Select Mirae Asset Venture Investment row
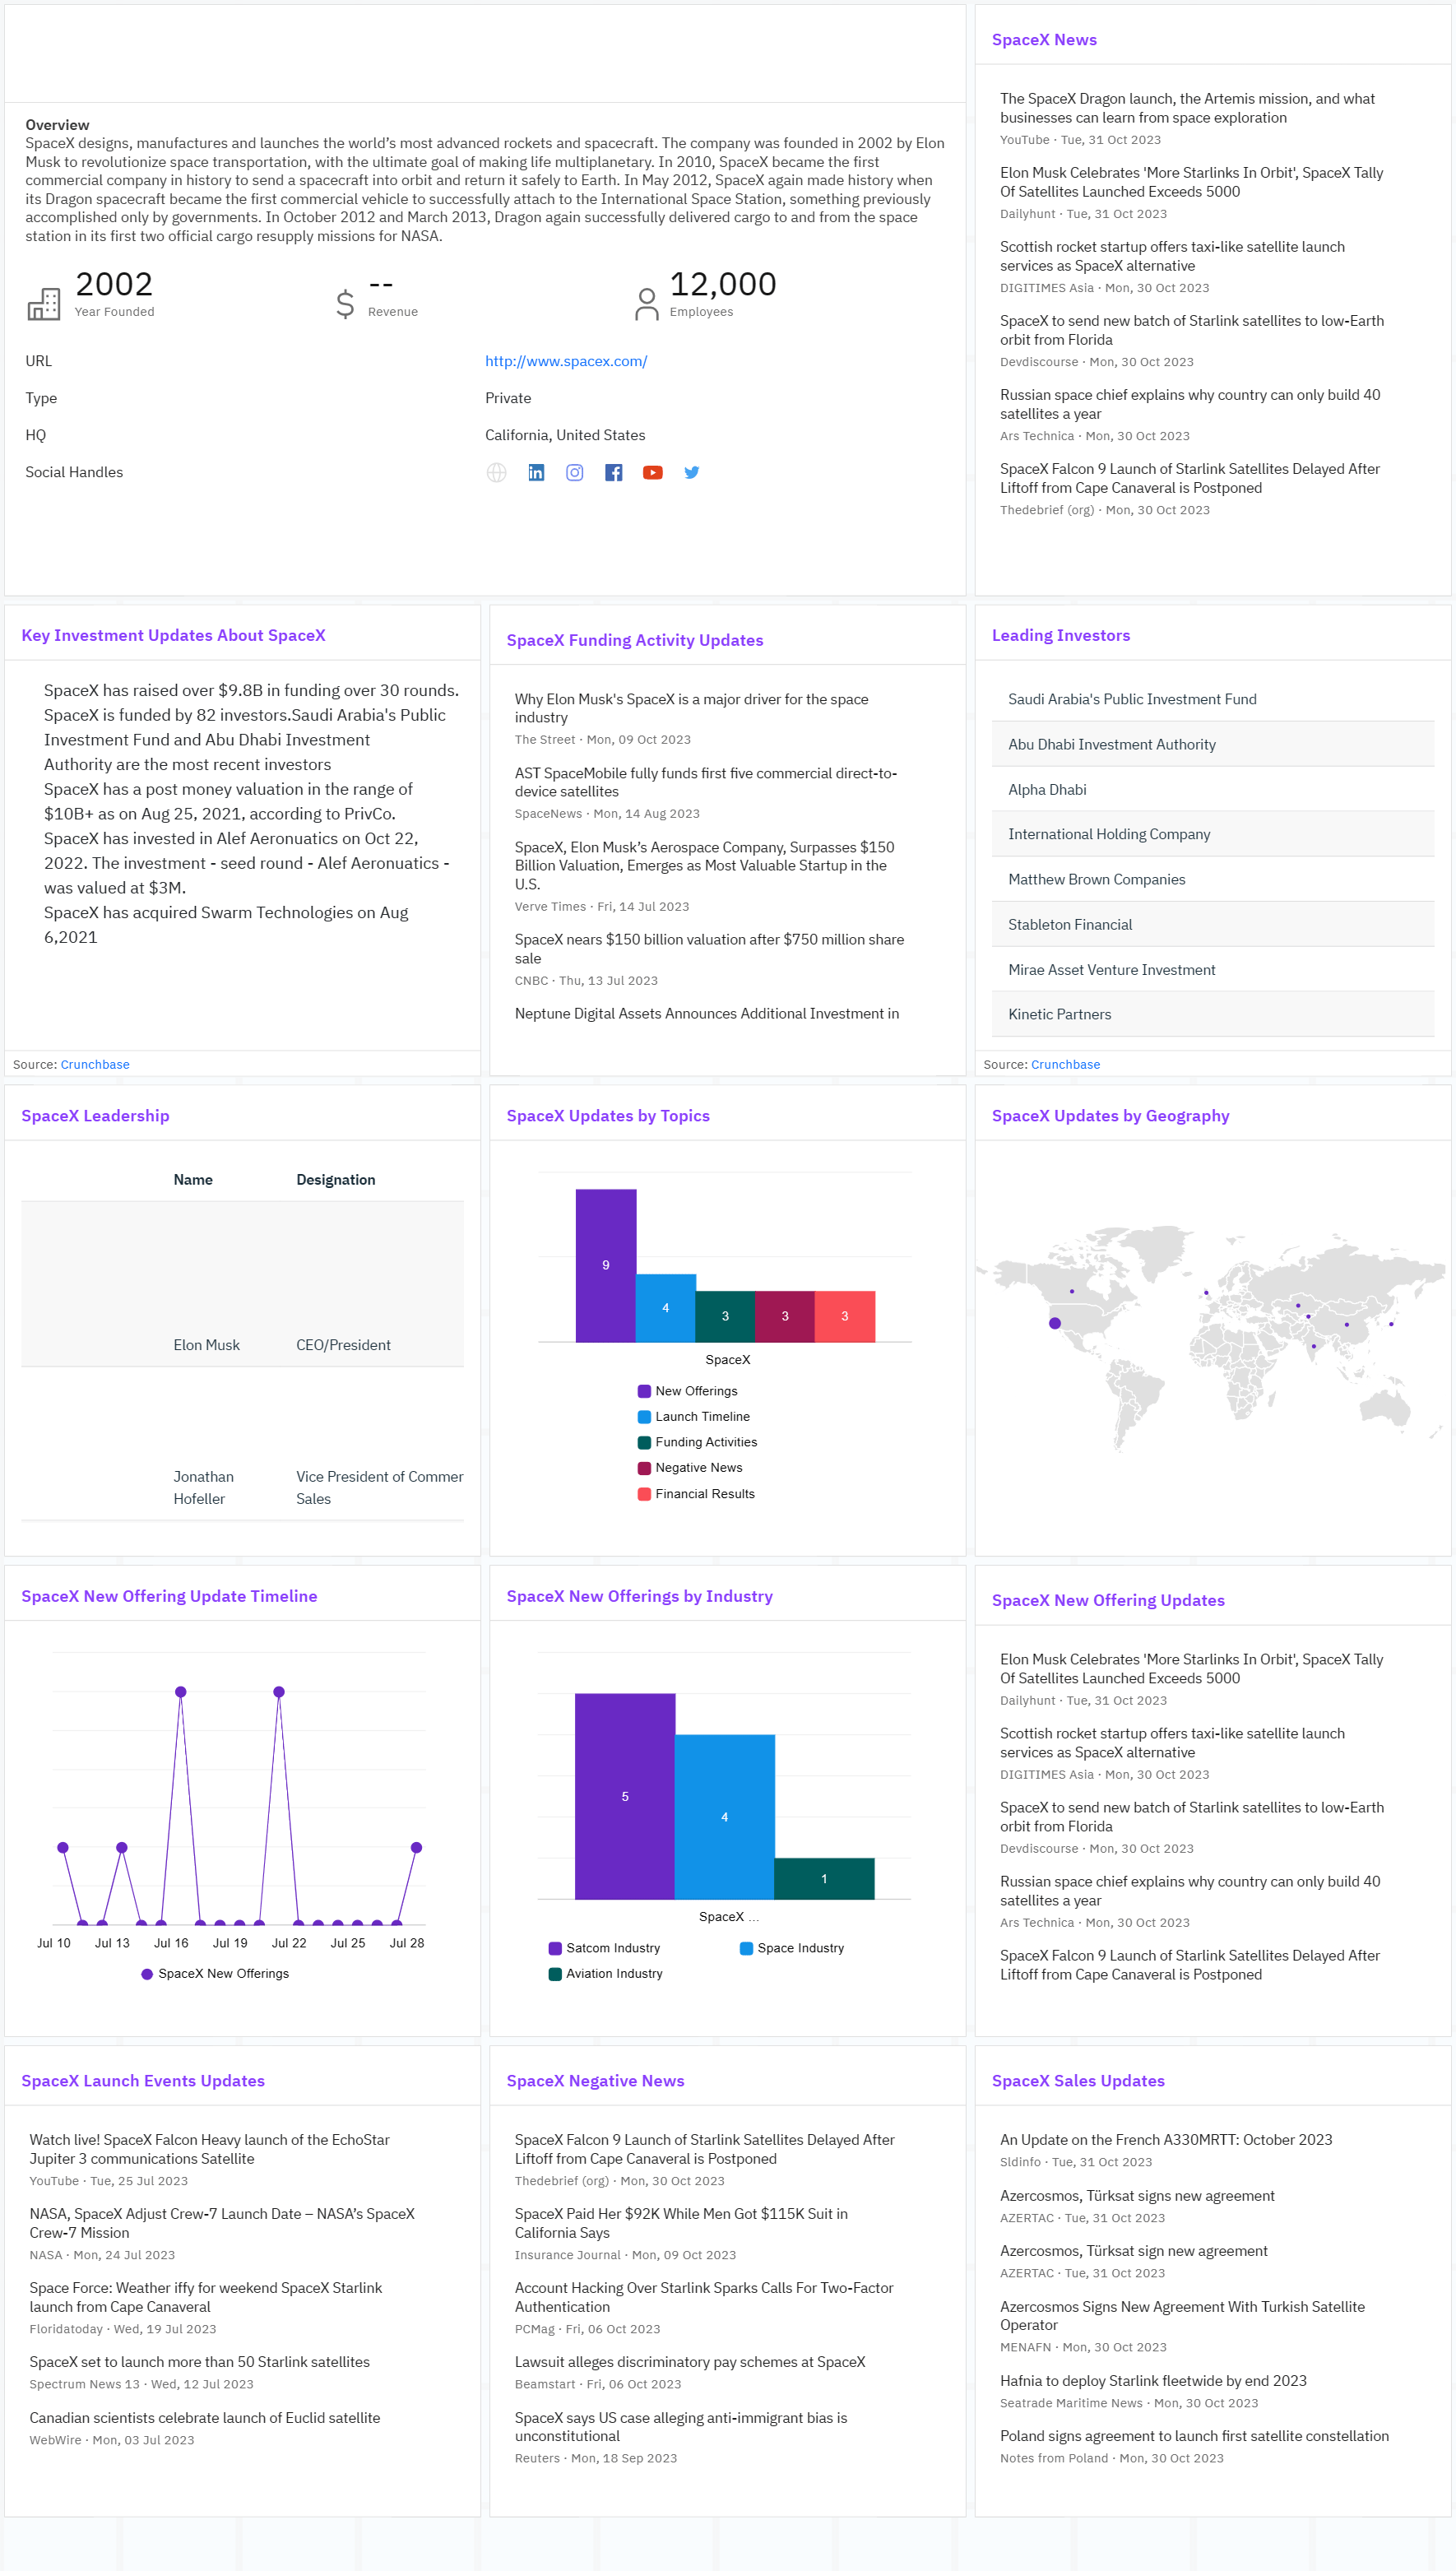1456x2571 pixels. (x=1212, y=969)
